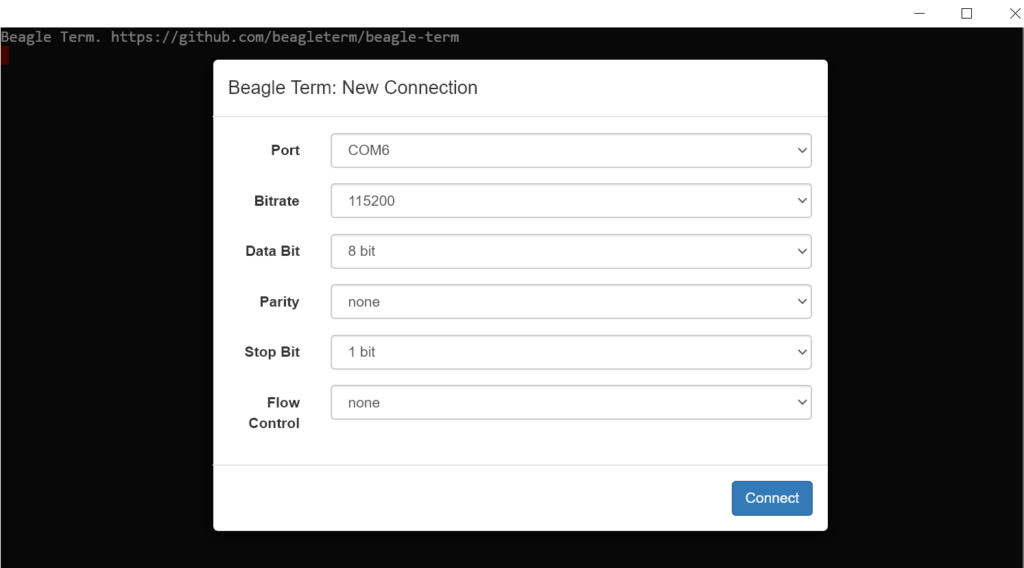Click the Parity field label
The width and height of the screenshot is (1024, 568).
tap(279, 302)
